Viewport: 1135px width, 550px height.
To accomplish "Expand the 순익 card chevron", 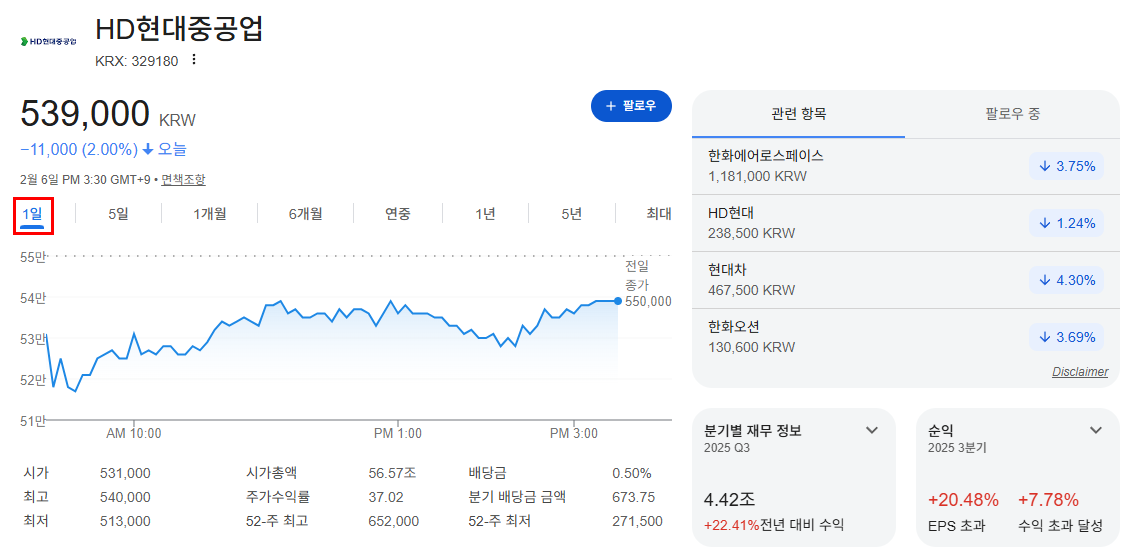I will 1096,431.
